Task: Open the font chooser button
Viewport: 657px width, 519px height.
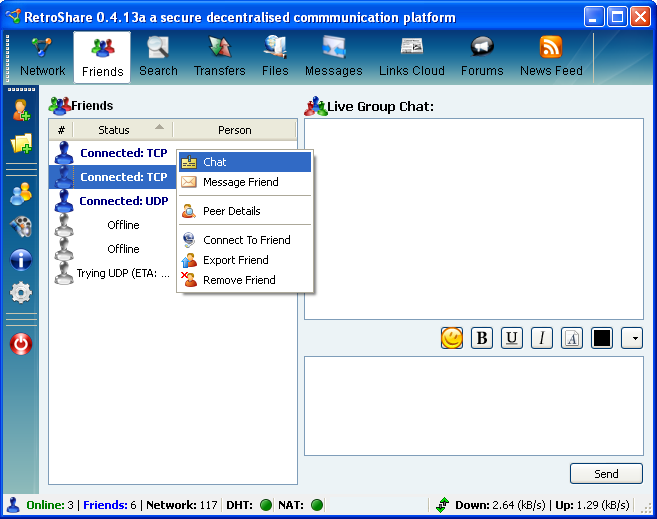Action: (x=572, y=338)
